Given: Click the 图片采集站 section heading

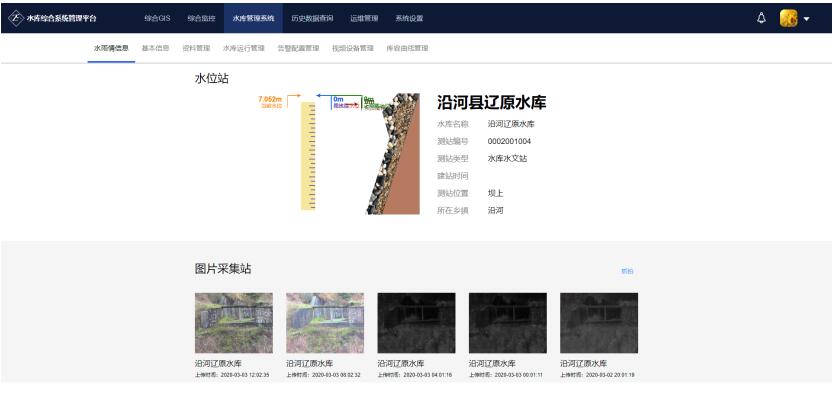Looking at the screenshot, I should (223, 269).
